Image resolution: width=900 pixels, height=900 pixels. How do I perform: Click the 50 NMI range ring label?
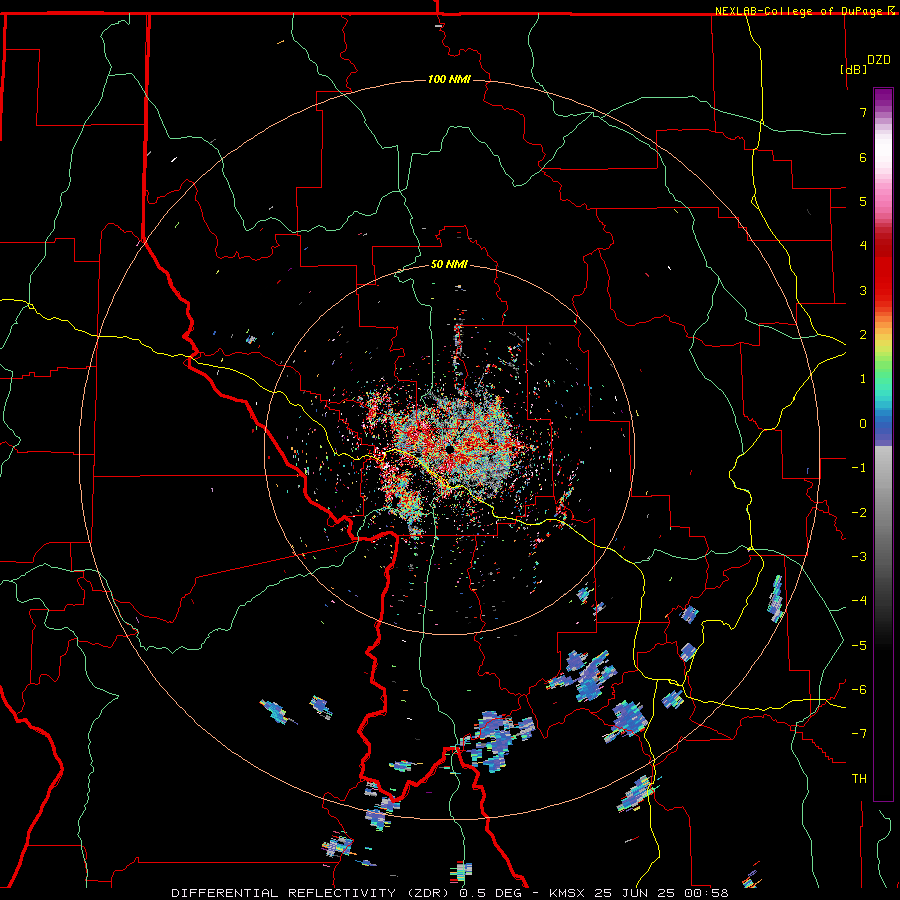pyautogui.click(x=449, y=264)
